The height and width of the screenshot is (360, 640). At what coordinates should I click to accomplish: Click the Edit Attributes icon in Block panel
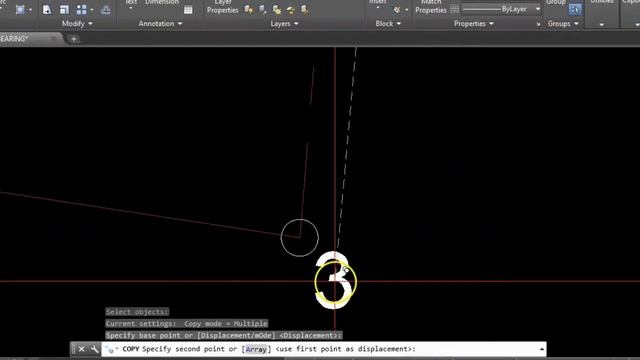click(x=397, y=10)
